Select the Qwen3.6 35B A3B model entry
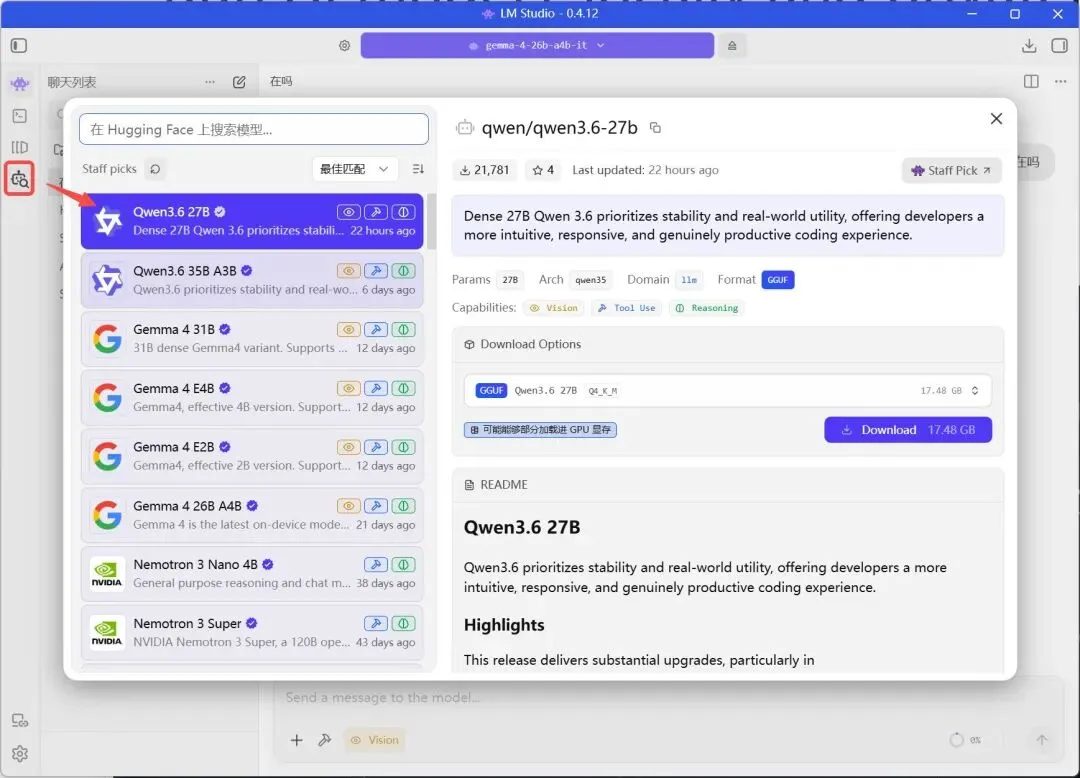 point(252,280)
